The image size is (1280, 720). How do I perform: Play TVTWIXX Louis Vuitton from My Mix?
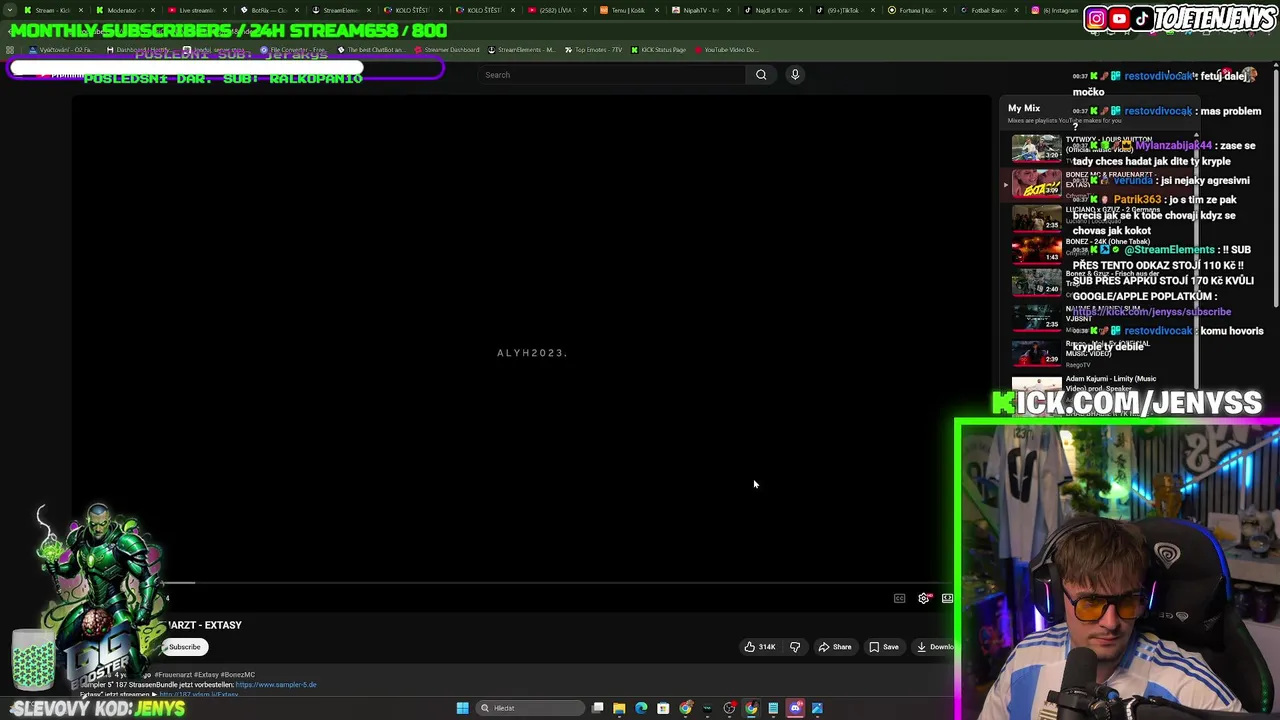(1036, 150)
